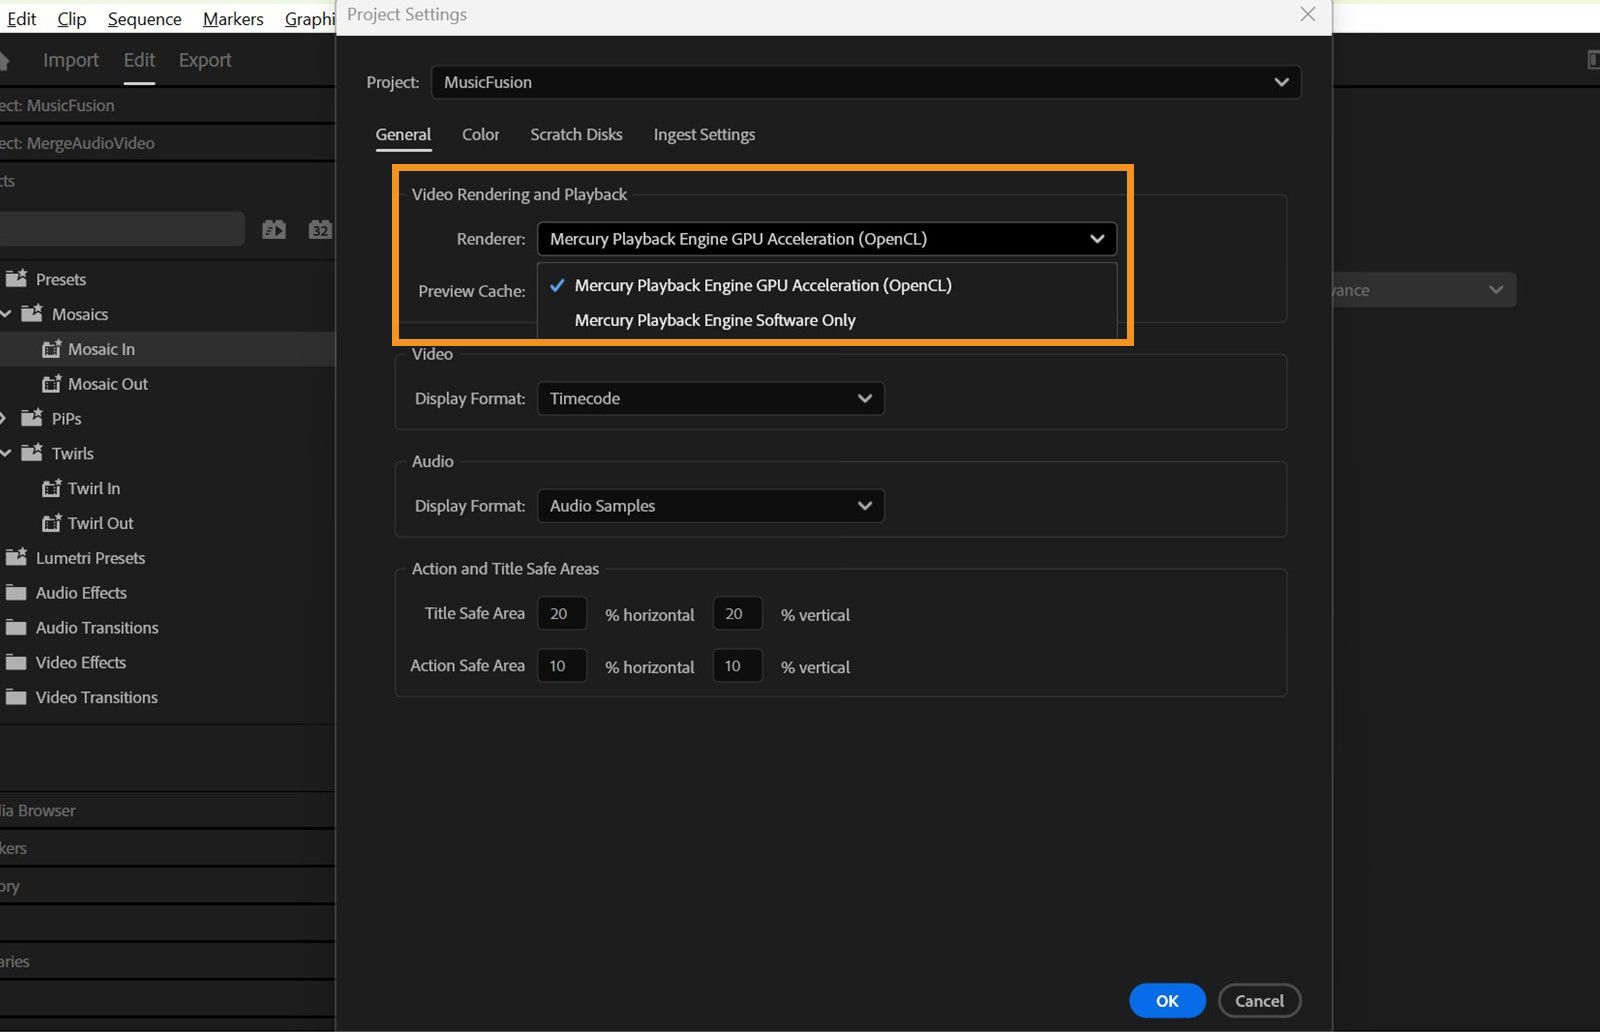Open the Video Effects folder icon
Screen dimensions: 1600x1033
16,662
